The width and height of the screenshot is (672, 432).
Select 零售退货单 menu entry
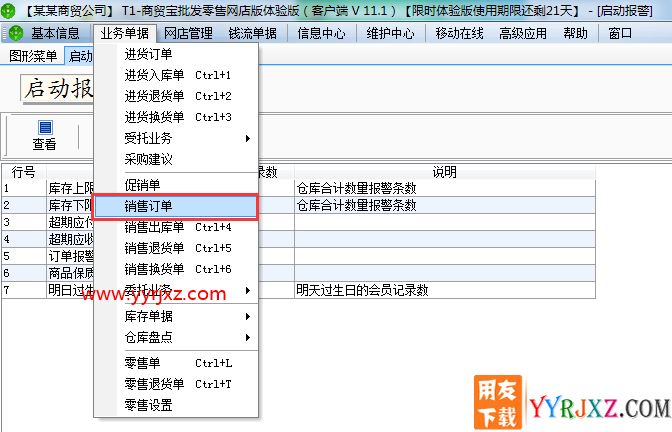click(x=176, y=384)
